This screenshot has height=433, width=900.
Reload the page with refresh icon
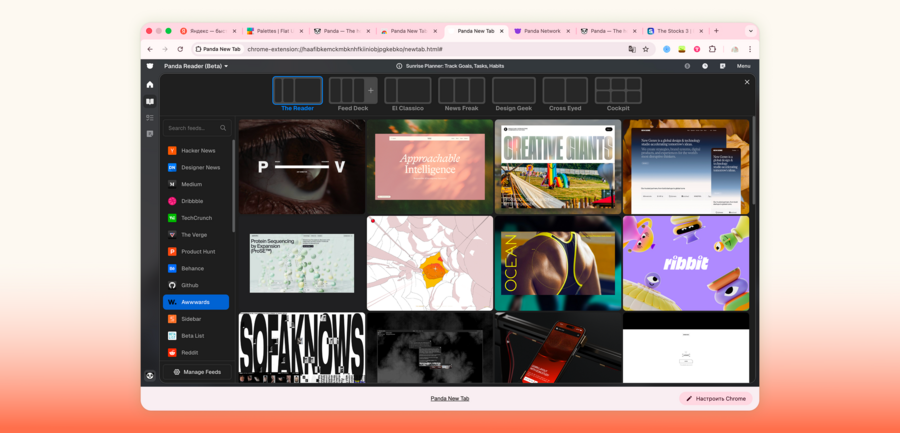[x=180, y=49]
